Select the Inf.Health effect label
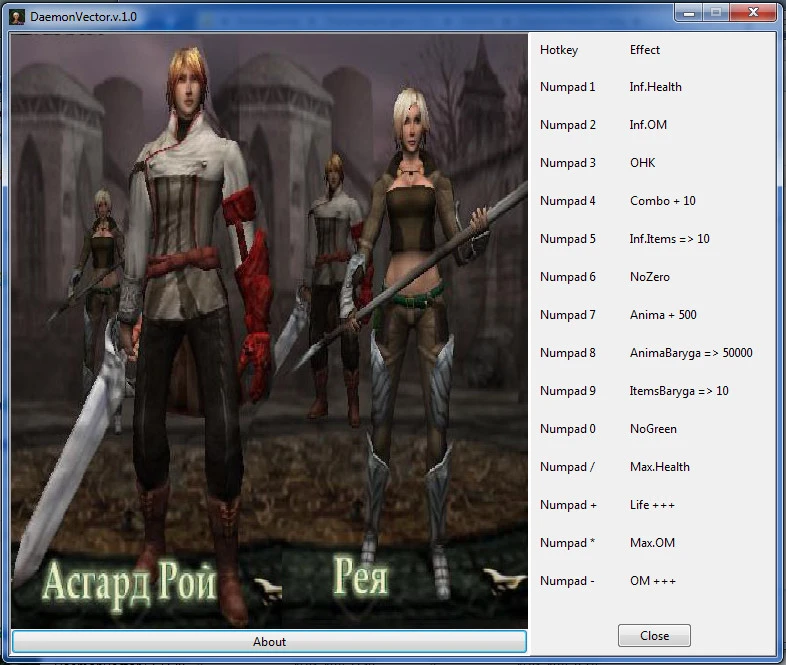This screenshot has height=665, width=786. pyautogui.click(x=655, y=87)
